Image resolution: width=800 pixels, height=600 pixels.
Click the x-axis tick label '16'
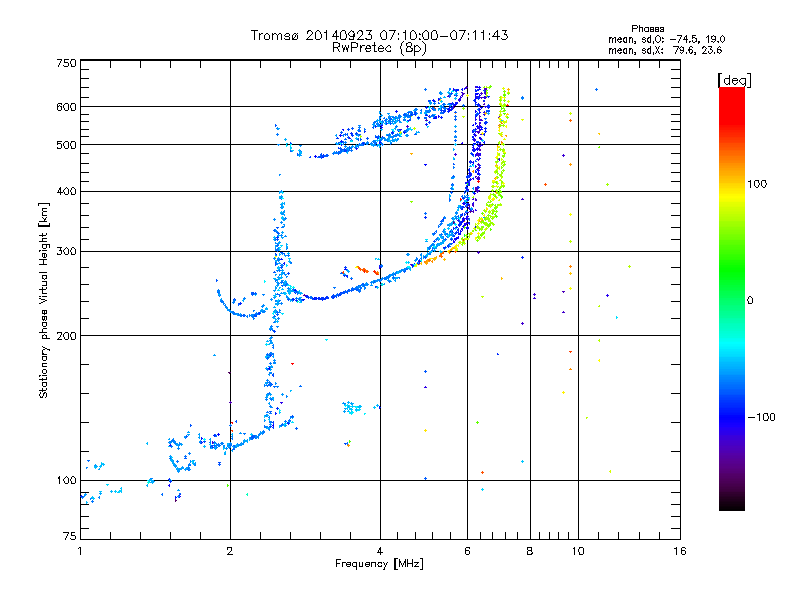pyautogui.click(x=680, y=551)
